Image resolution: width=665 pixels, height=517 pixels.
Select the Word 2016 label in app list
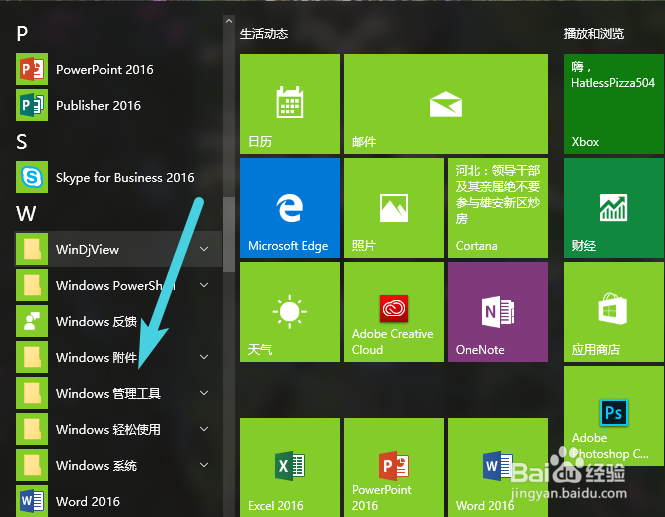click(x=88, y=502)
